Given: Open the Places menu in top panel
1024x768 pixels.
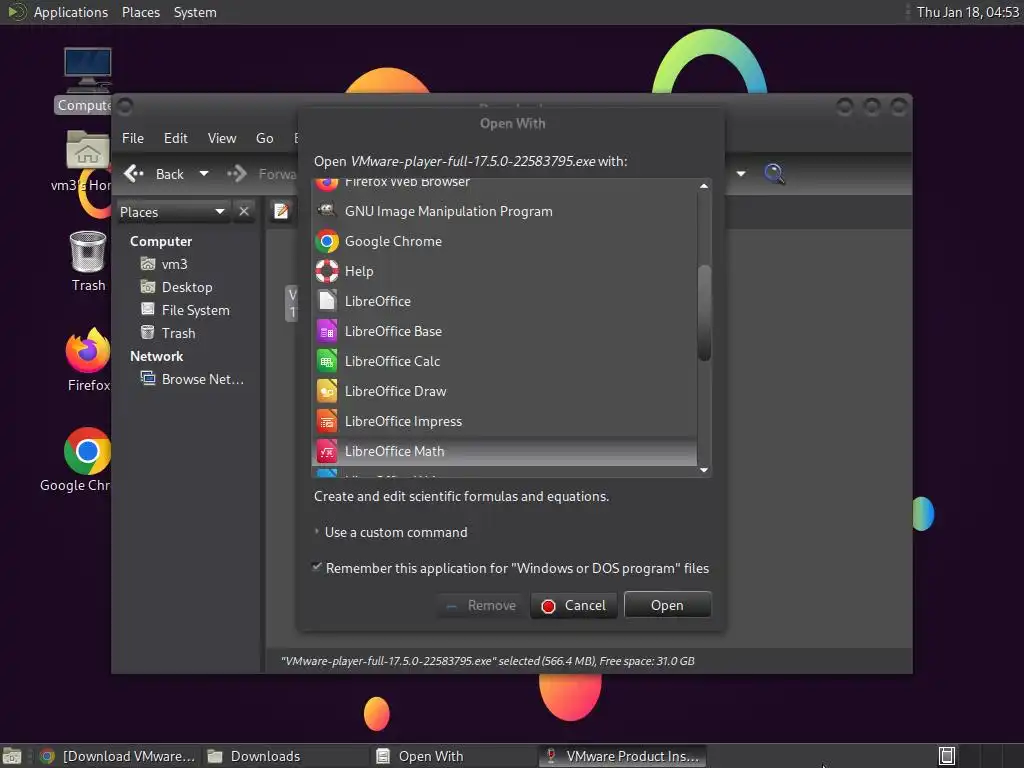Looking at the screenshot, I should point(141,12).
